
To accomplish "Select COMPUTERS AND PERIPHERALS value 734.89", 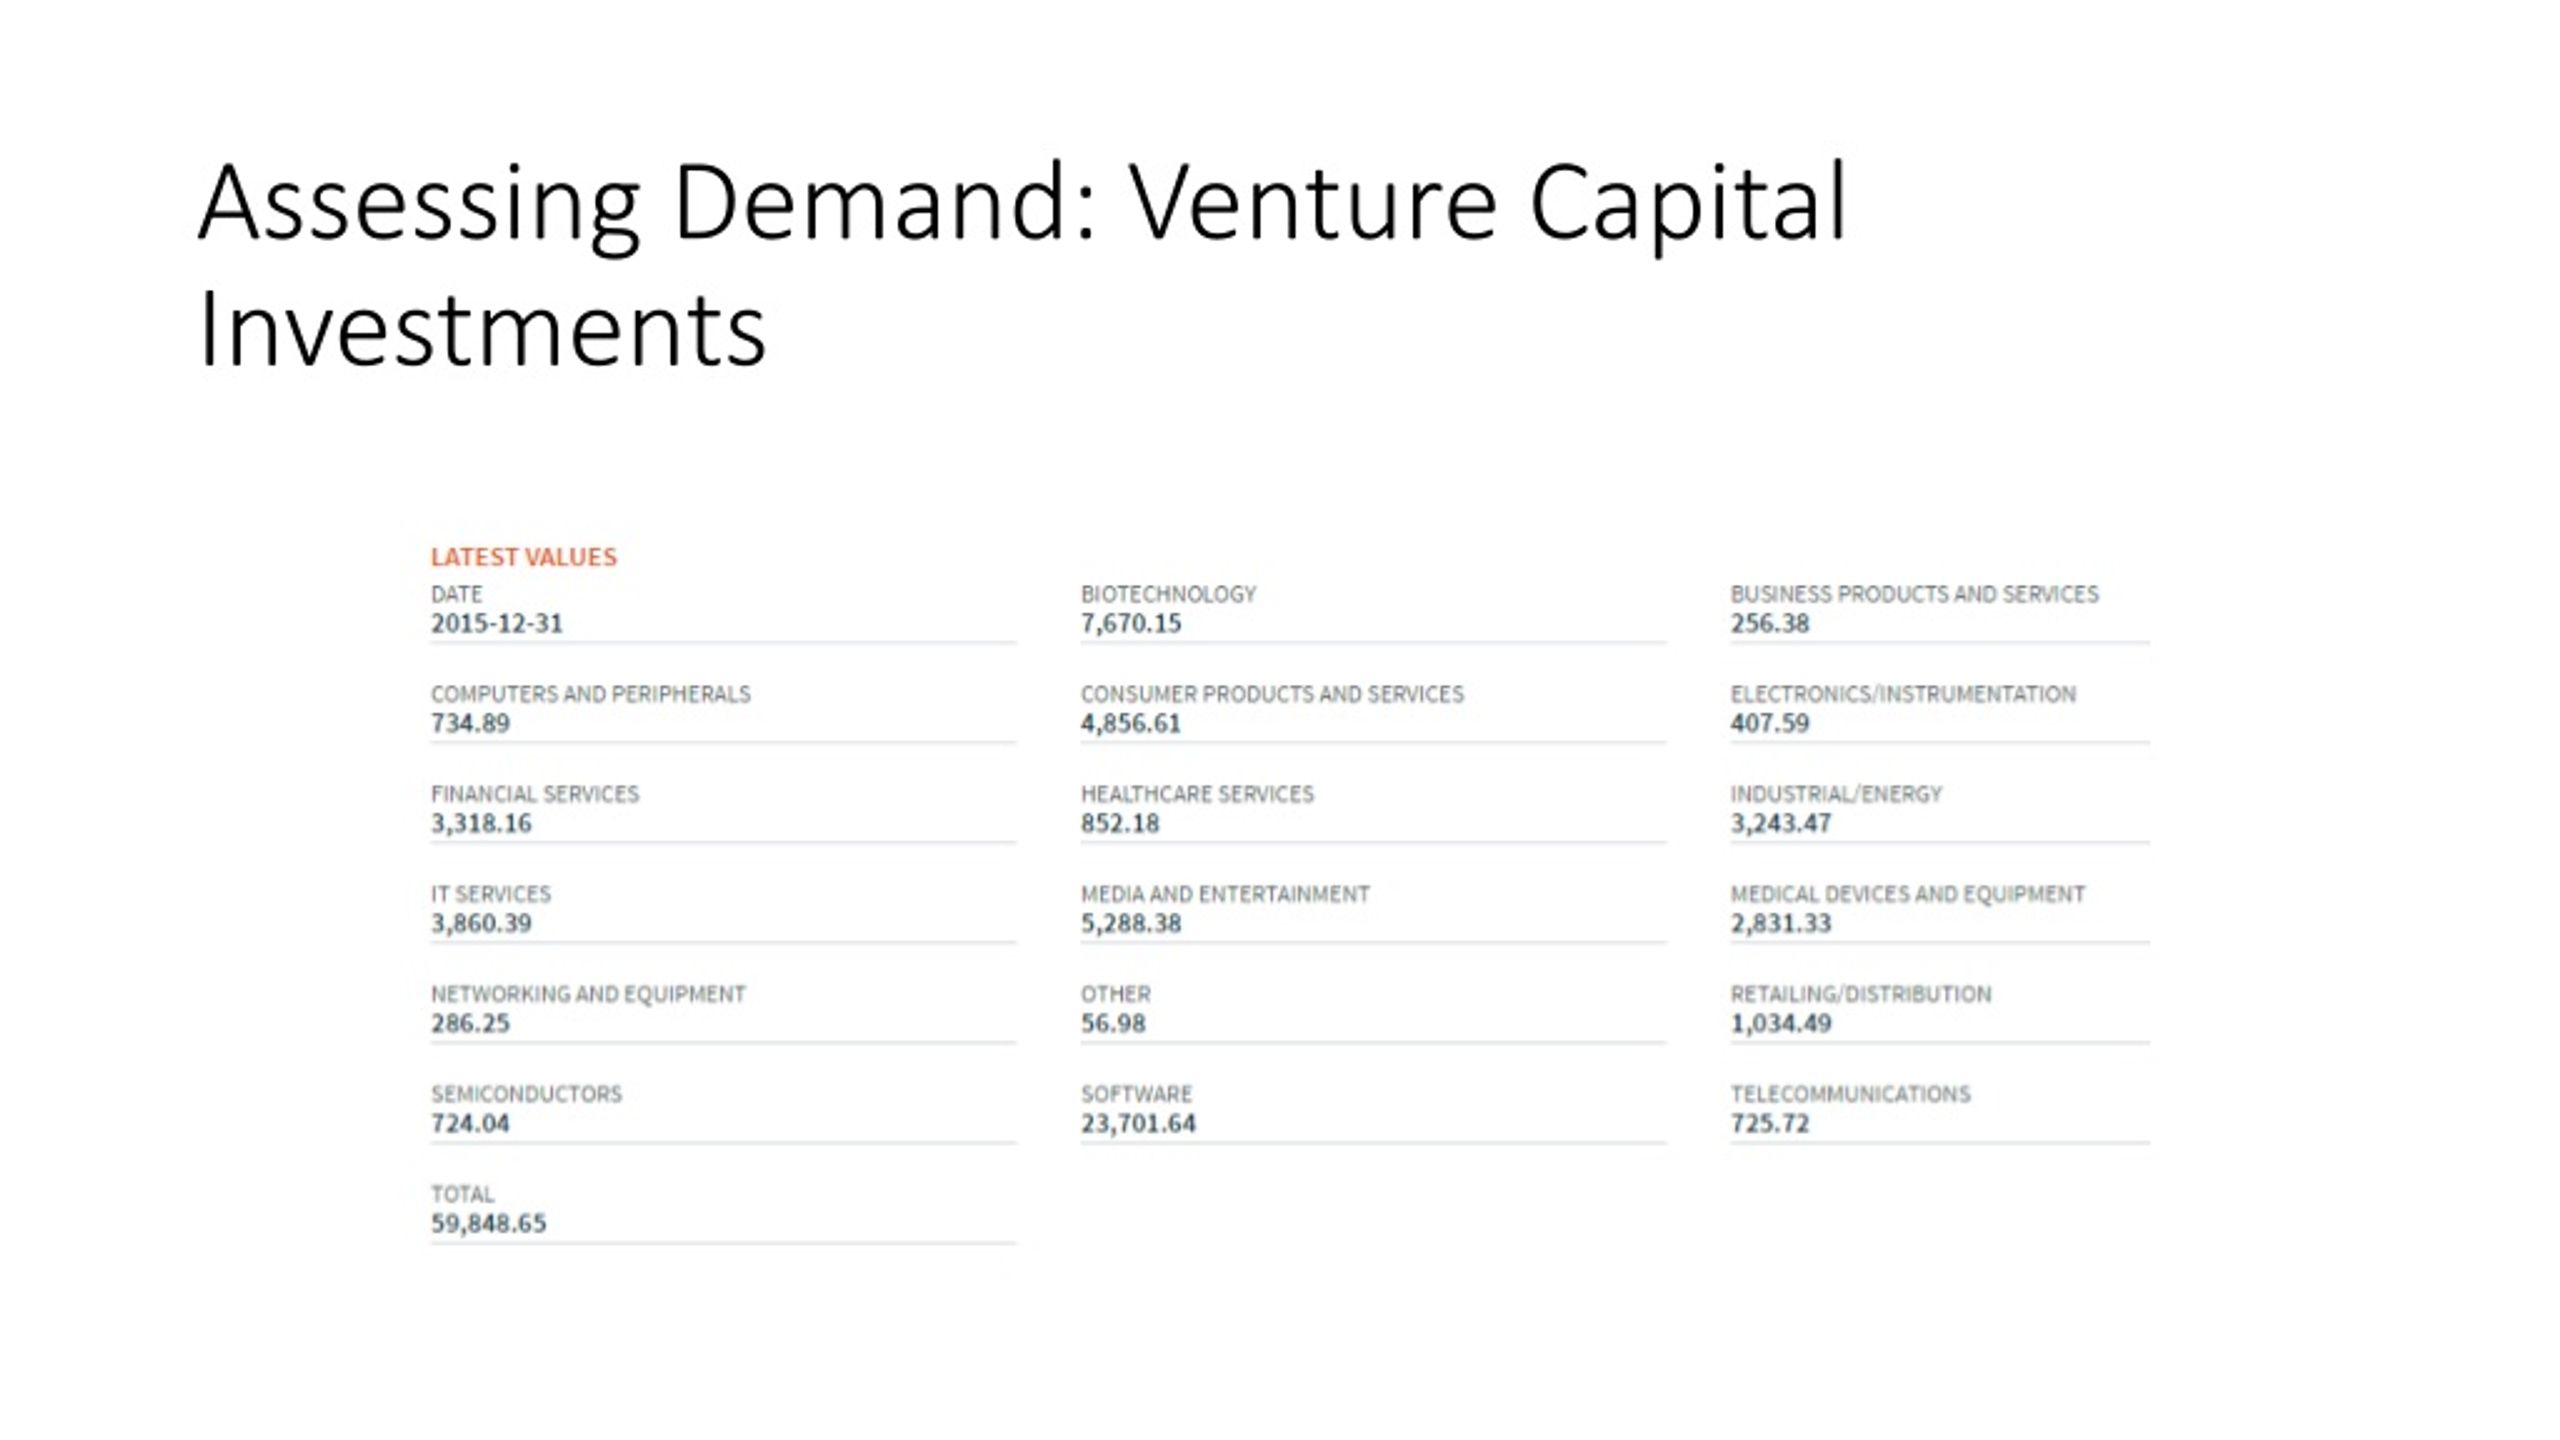I will click(470, 723).
